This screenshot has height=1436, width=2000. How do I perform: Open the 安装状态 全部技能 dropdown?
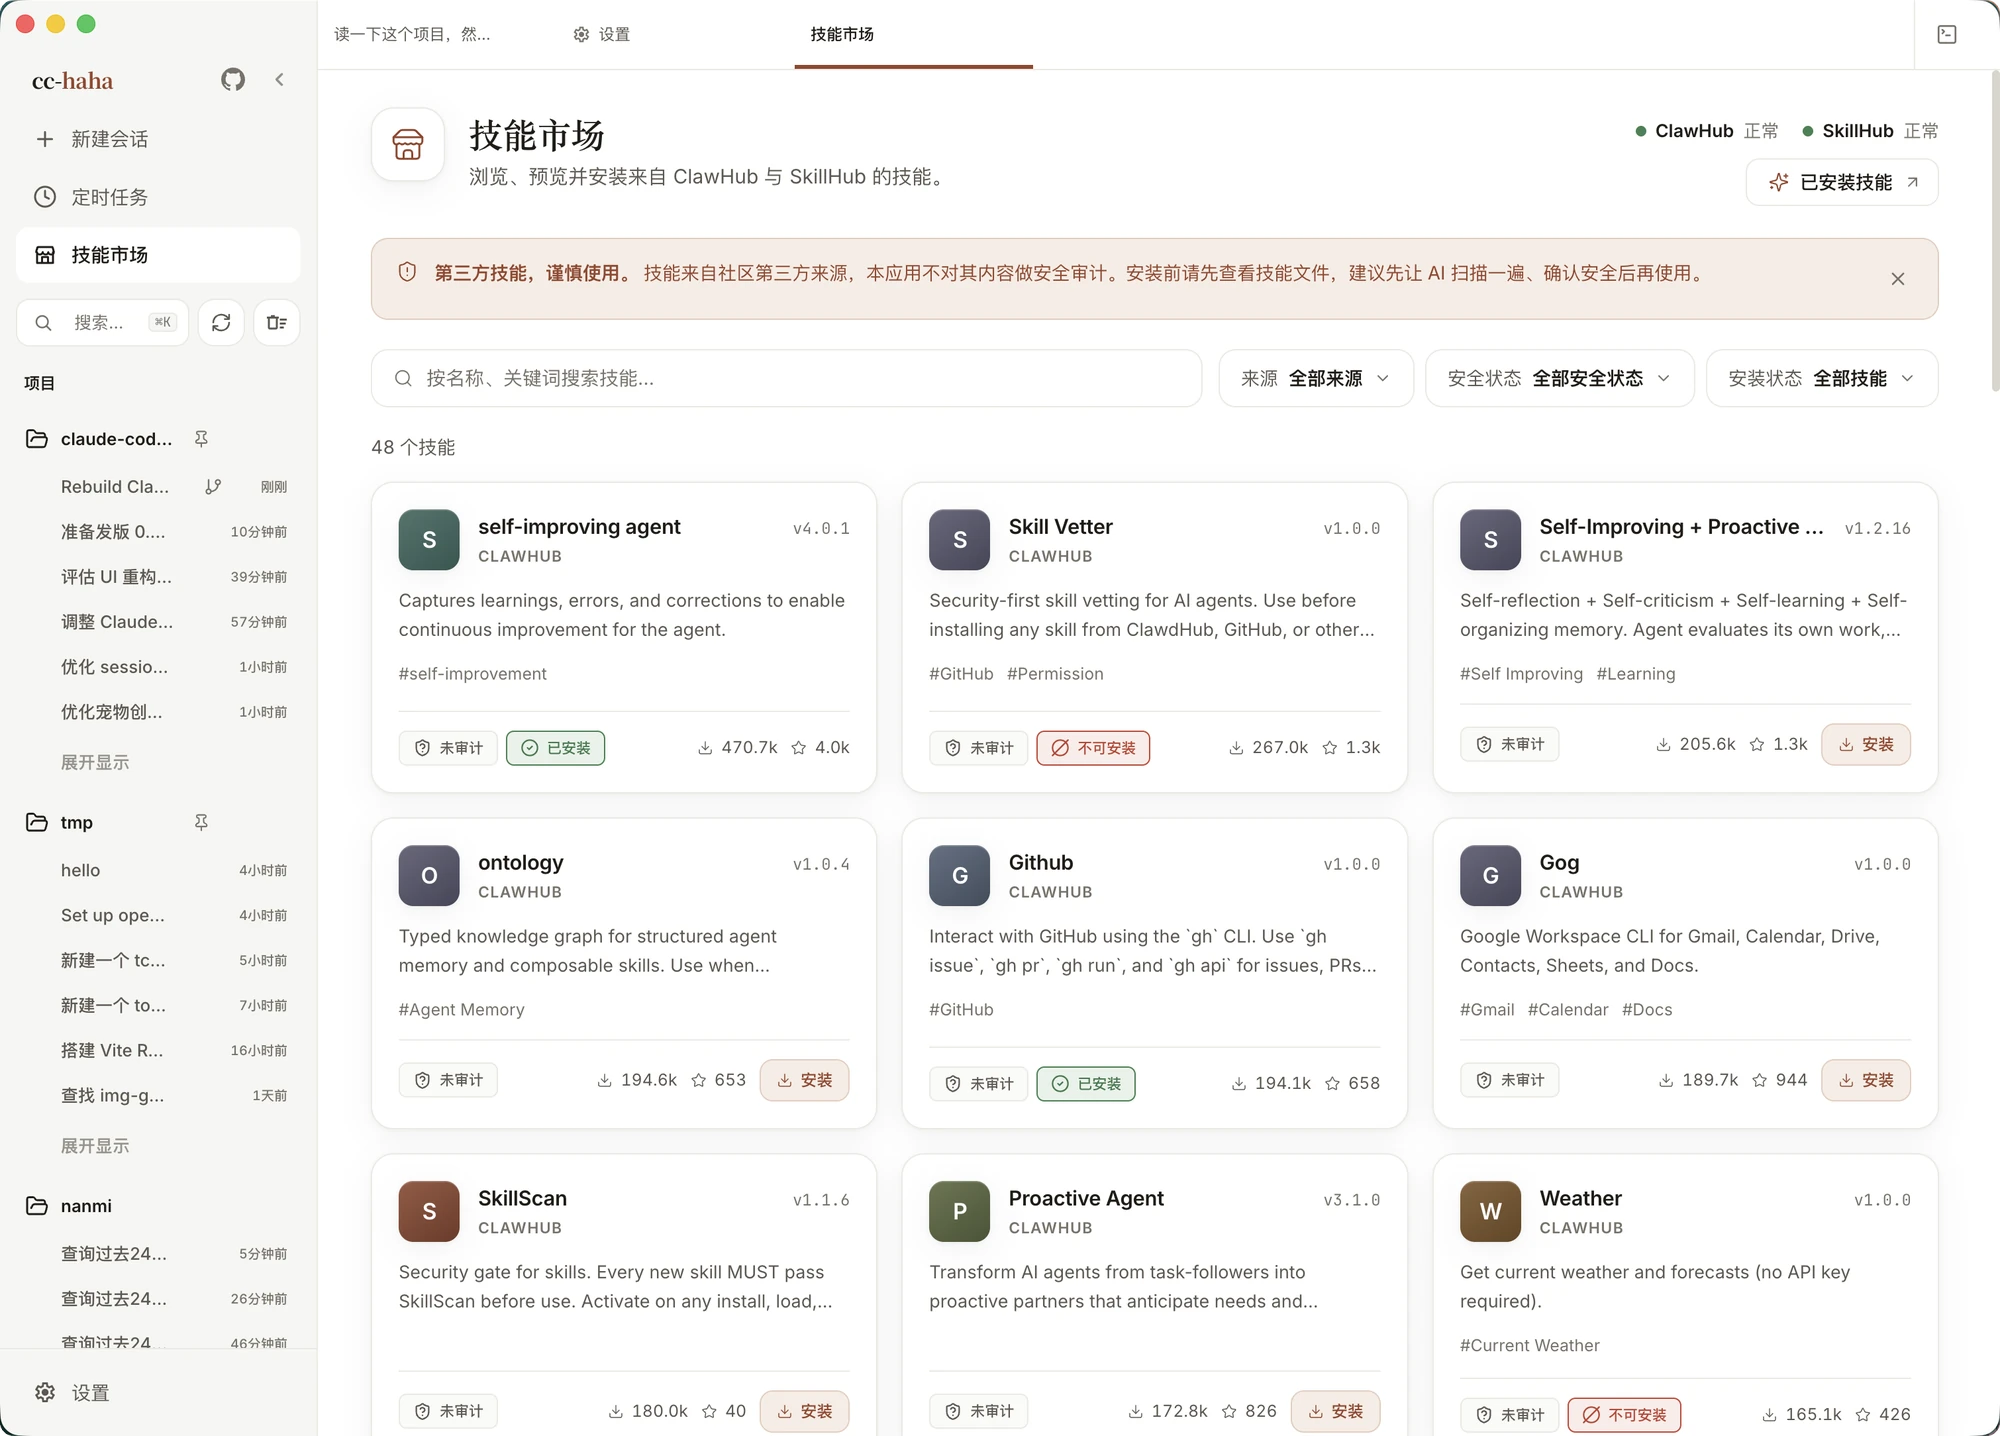(1822, 378)
